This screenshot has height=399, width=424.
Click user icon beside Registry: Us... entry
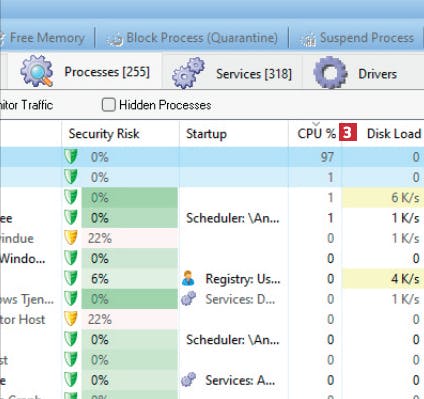(188, 278)
